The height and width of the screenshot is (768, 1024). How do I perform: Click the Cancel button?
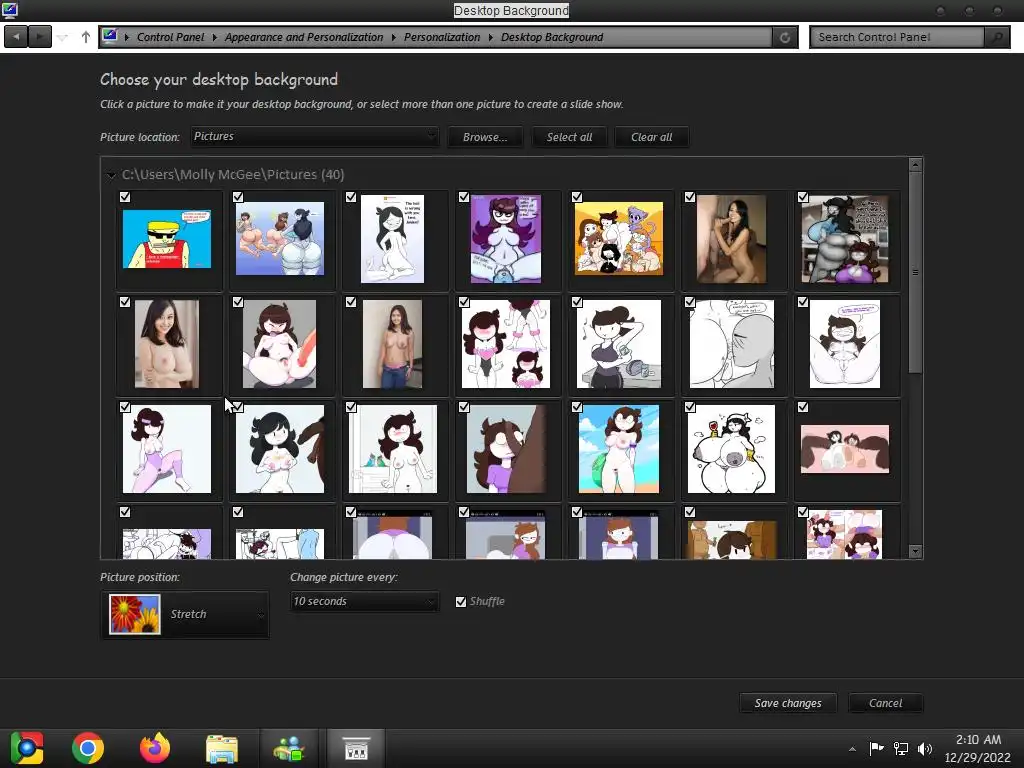[886, 703]
